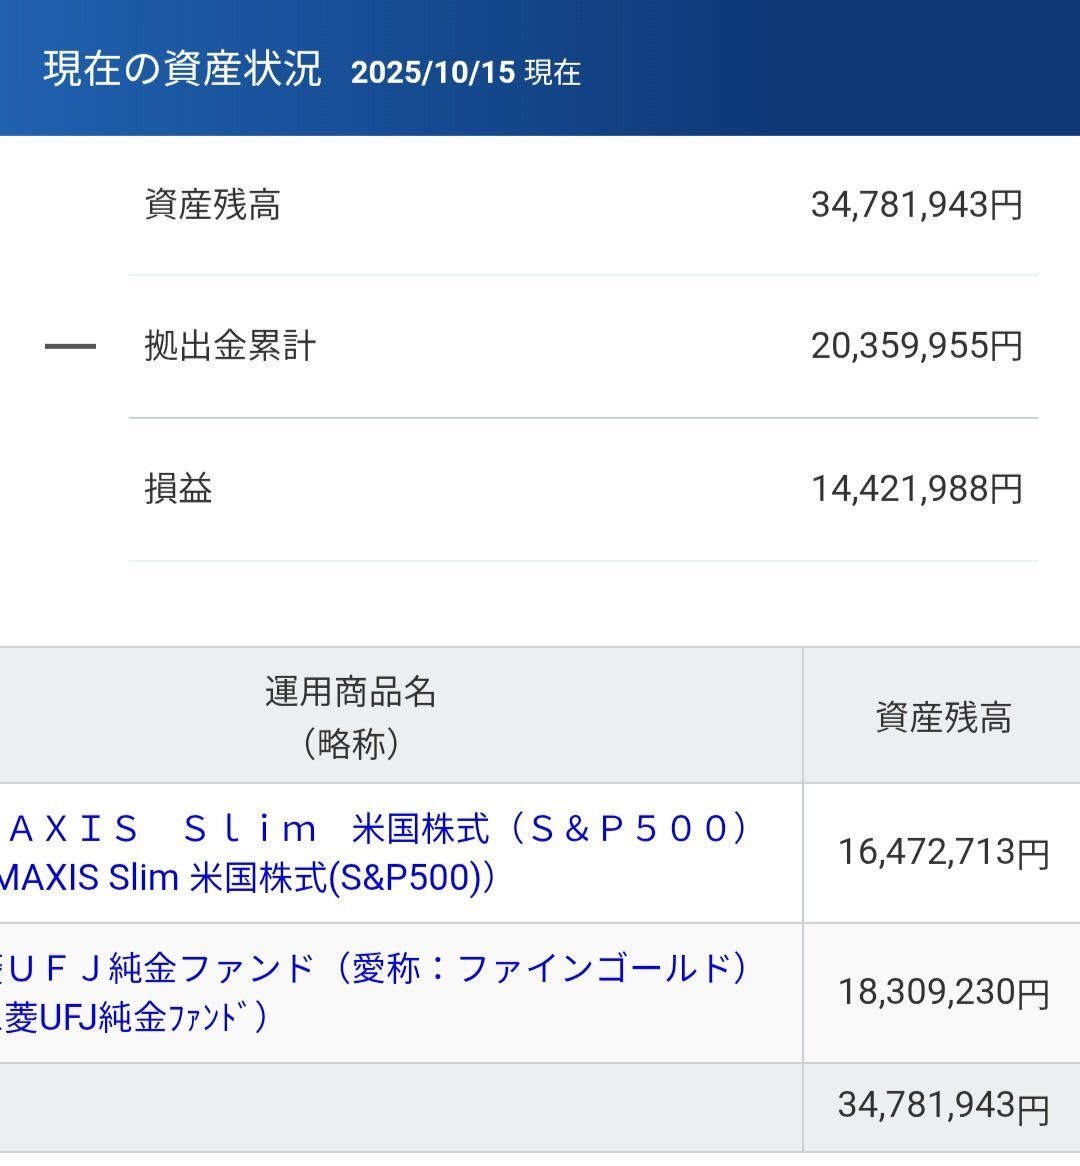1080x1166 pixels.
Task: Select the 損益 label
Action: click(x=178, y=489)
